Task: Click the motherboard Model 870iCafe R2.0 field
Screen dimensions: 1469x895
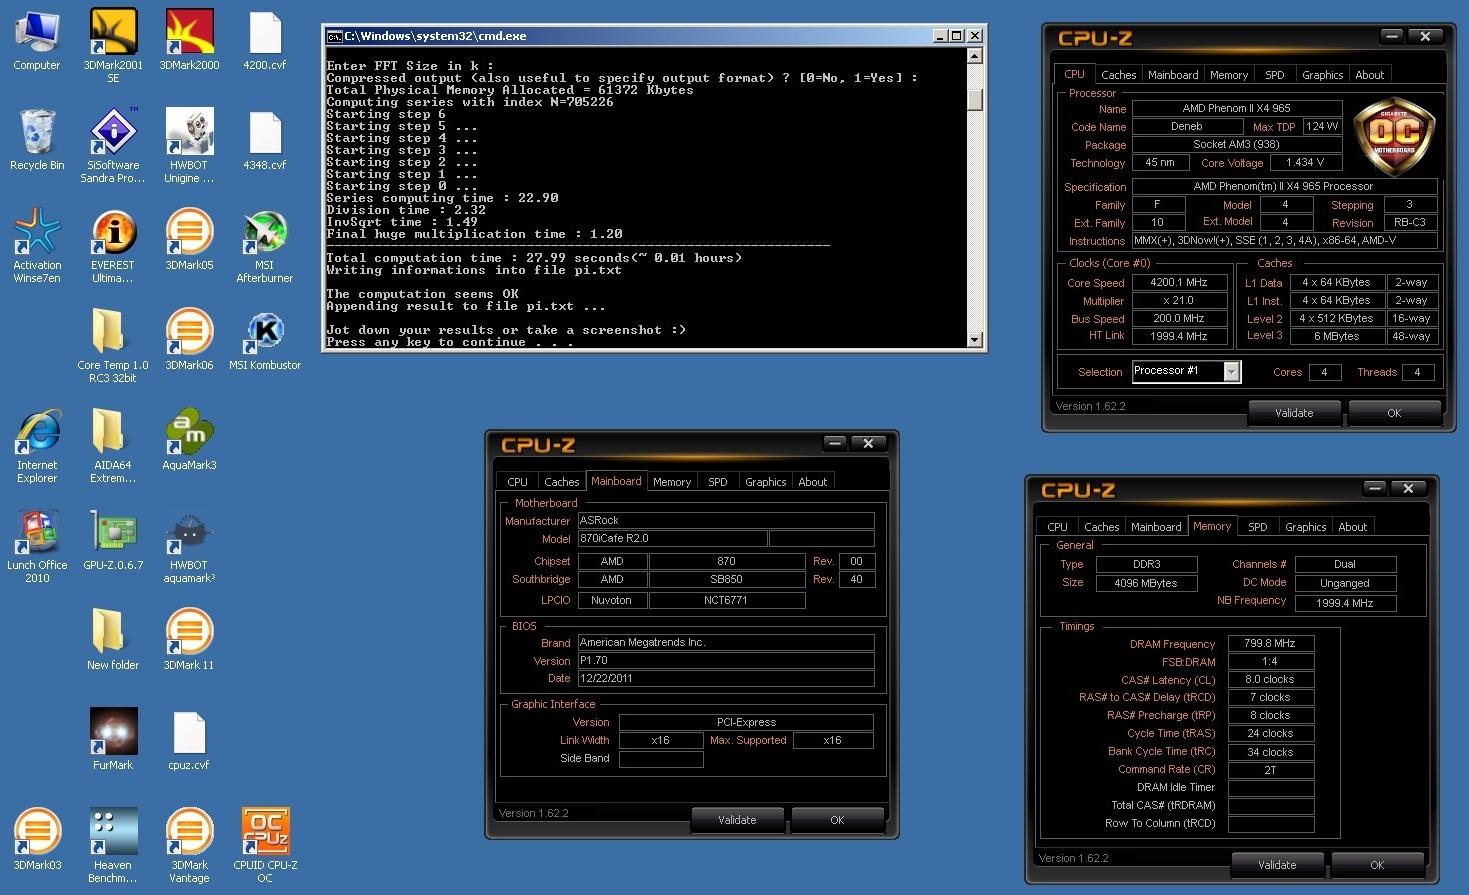Action: (672, 538)
